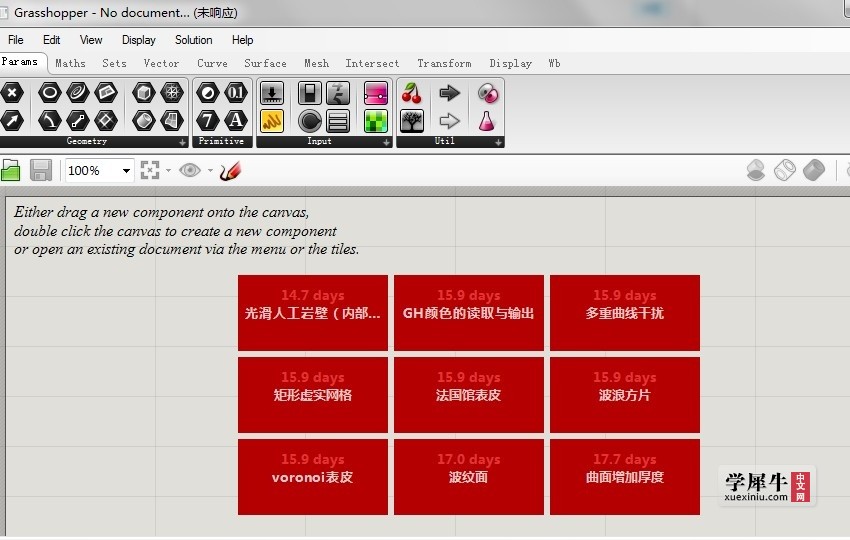Open the tree Param Viewer icon
Viewport: 850px width, 540px height.
tap(412, 121)
